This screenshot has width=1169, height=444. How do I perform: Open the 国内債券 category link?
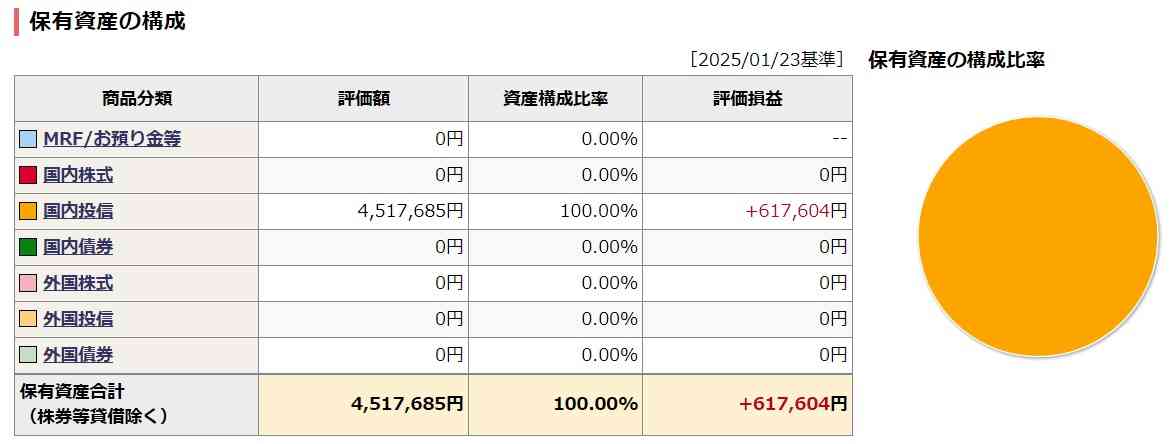pos(78,247)
